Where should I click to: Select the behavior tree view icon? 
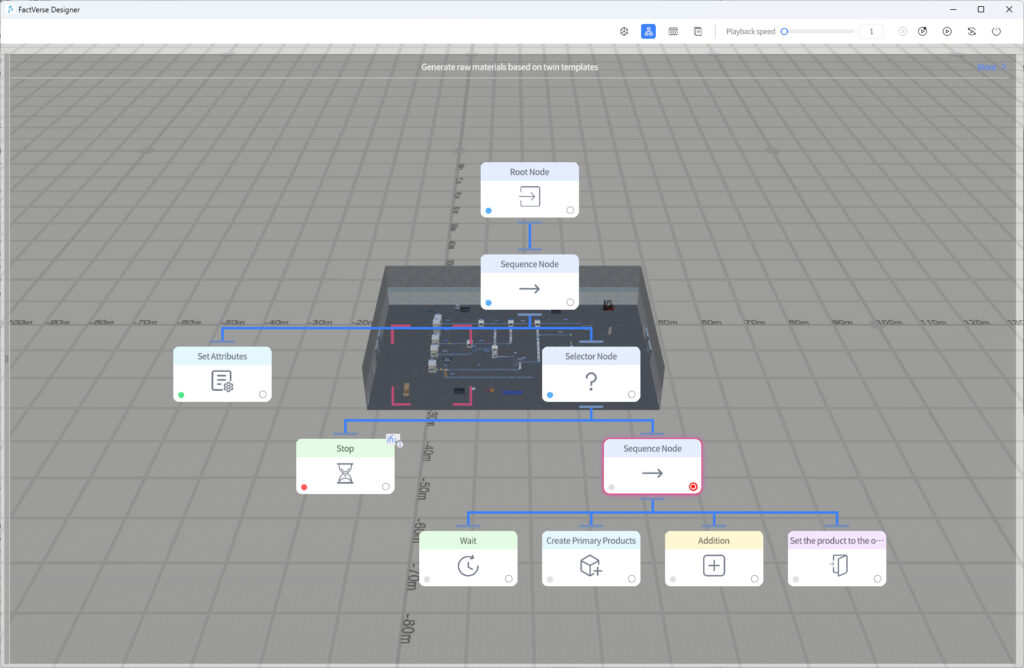click(648, 31)
